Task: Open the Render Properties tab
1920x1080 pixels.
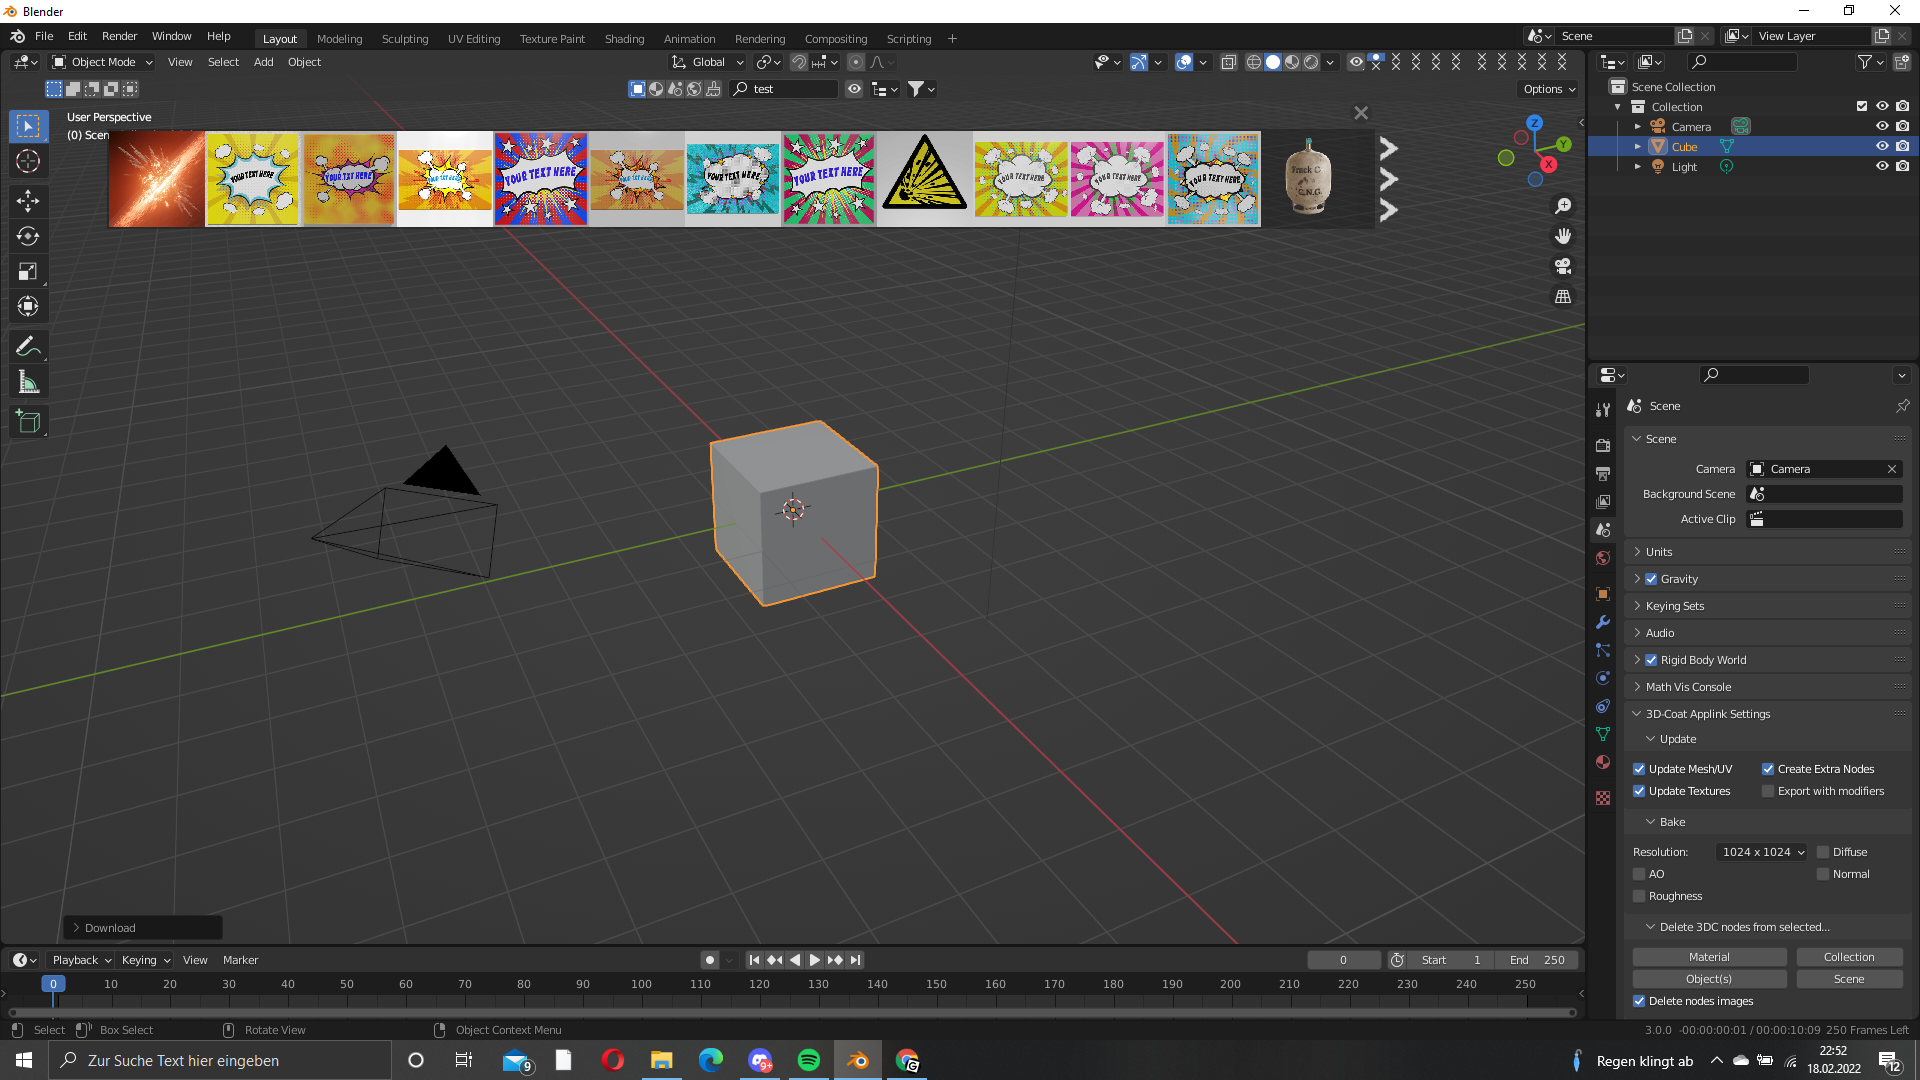Action: pos(1602,444)
